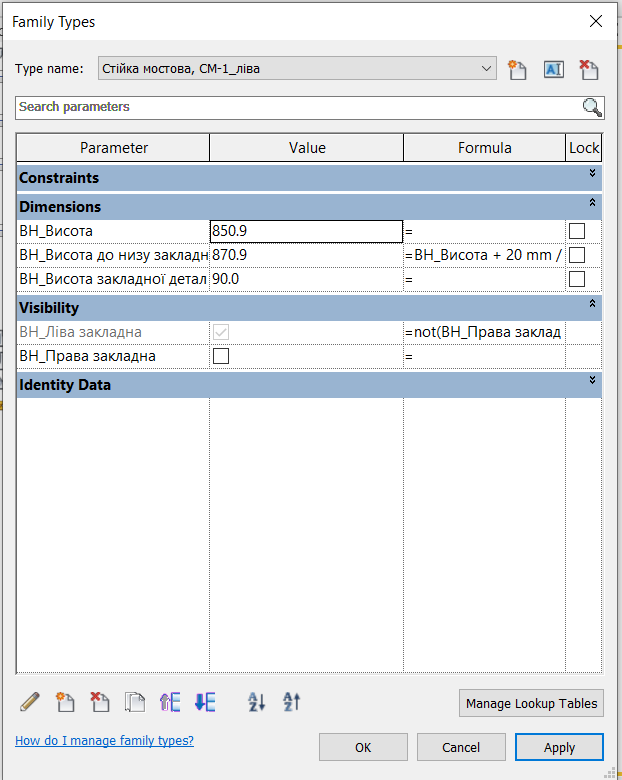622x780 pixels.
Task: Click the New Parameter icon at bottom
Action: (x=65, y=702)
